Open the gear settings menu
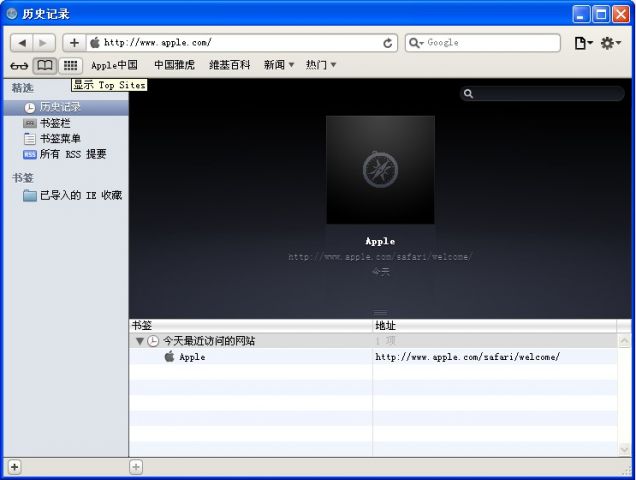Image resolution: width=636 pixels, height=480 pixels. tap(610, 43)
